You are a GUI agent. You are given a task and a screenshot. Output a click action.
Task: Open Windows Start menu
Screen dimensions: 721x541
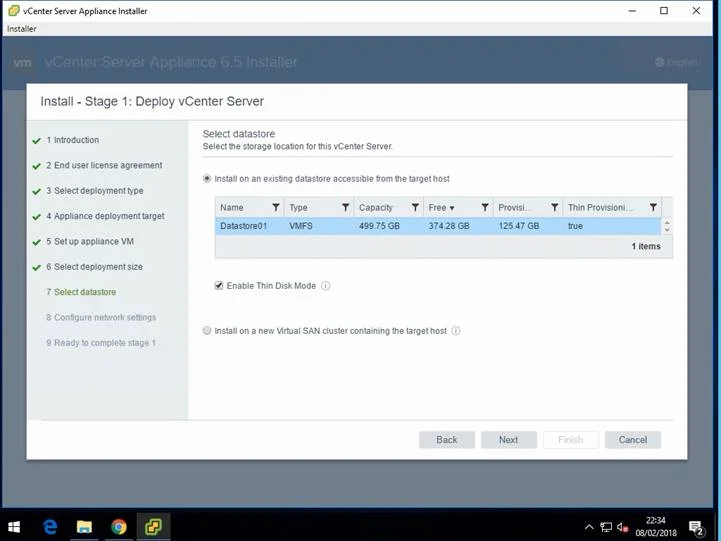coord(14,527)
